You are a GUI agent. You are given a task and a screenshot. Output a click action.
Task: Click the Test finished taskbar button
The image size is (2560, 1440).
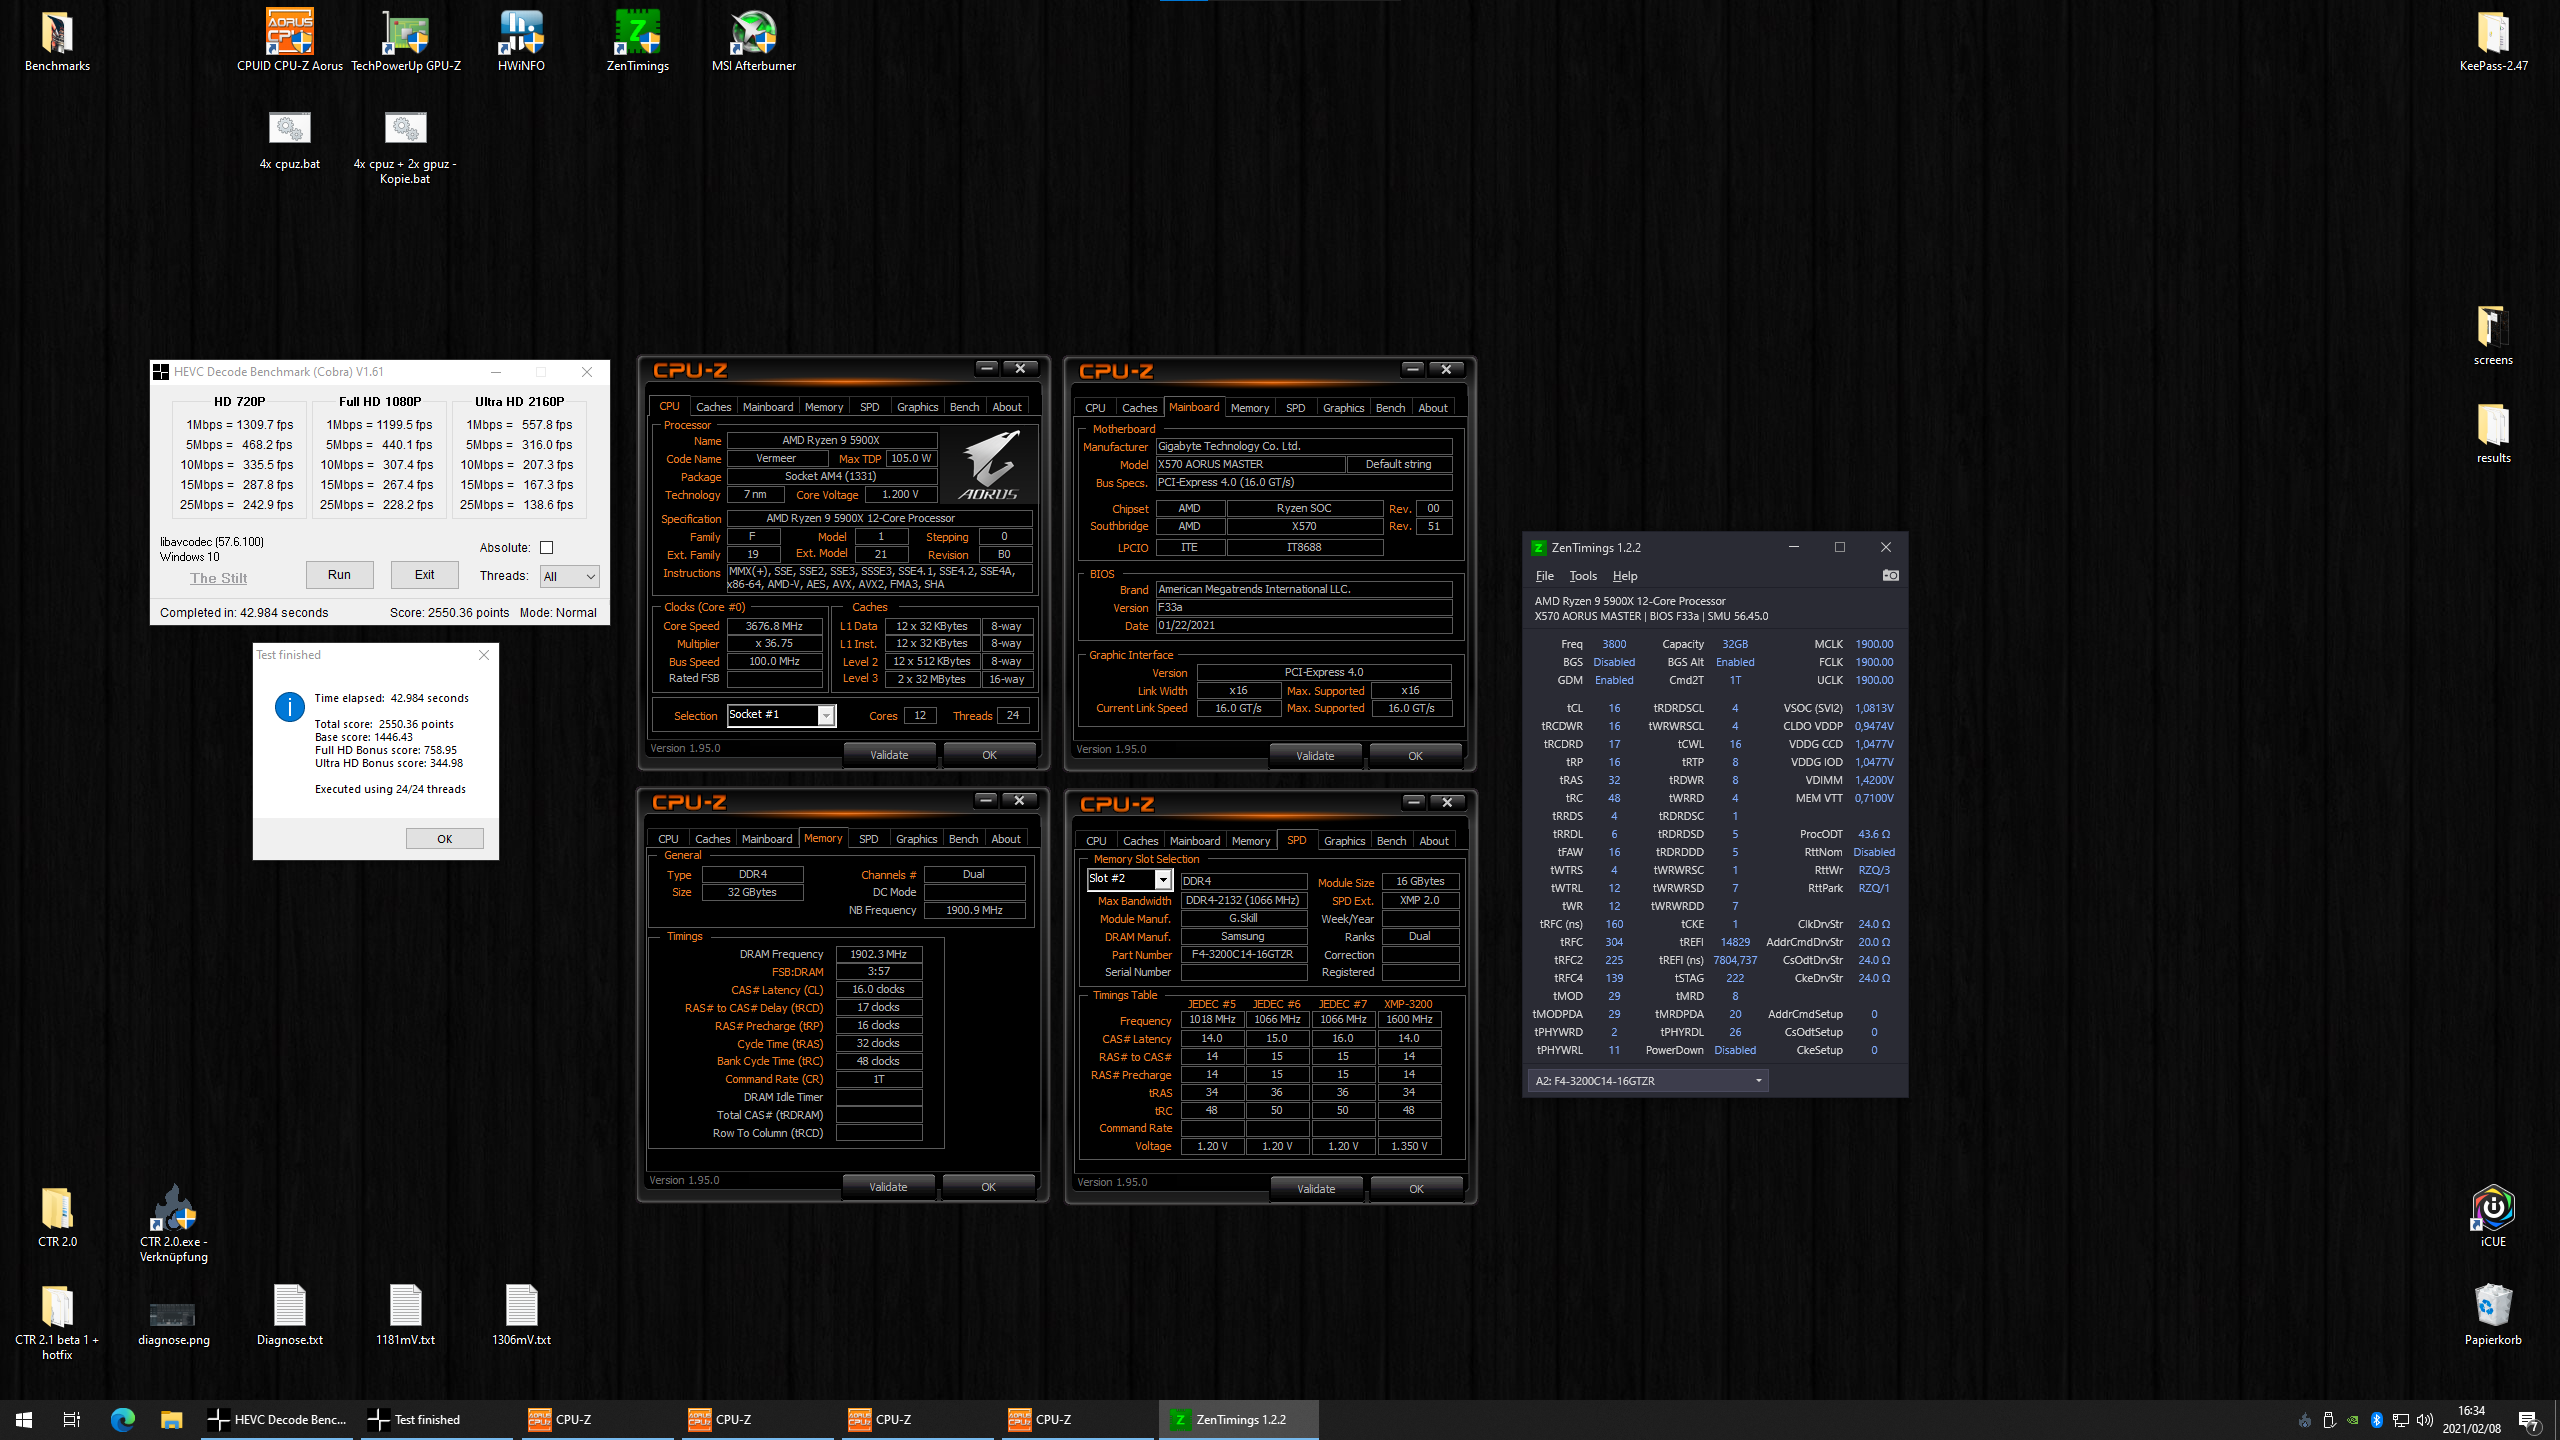438,1419
